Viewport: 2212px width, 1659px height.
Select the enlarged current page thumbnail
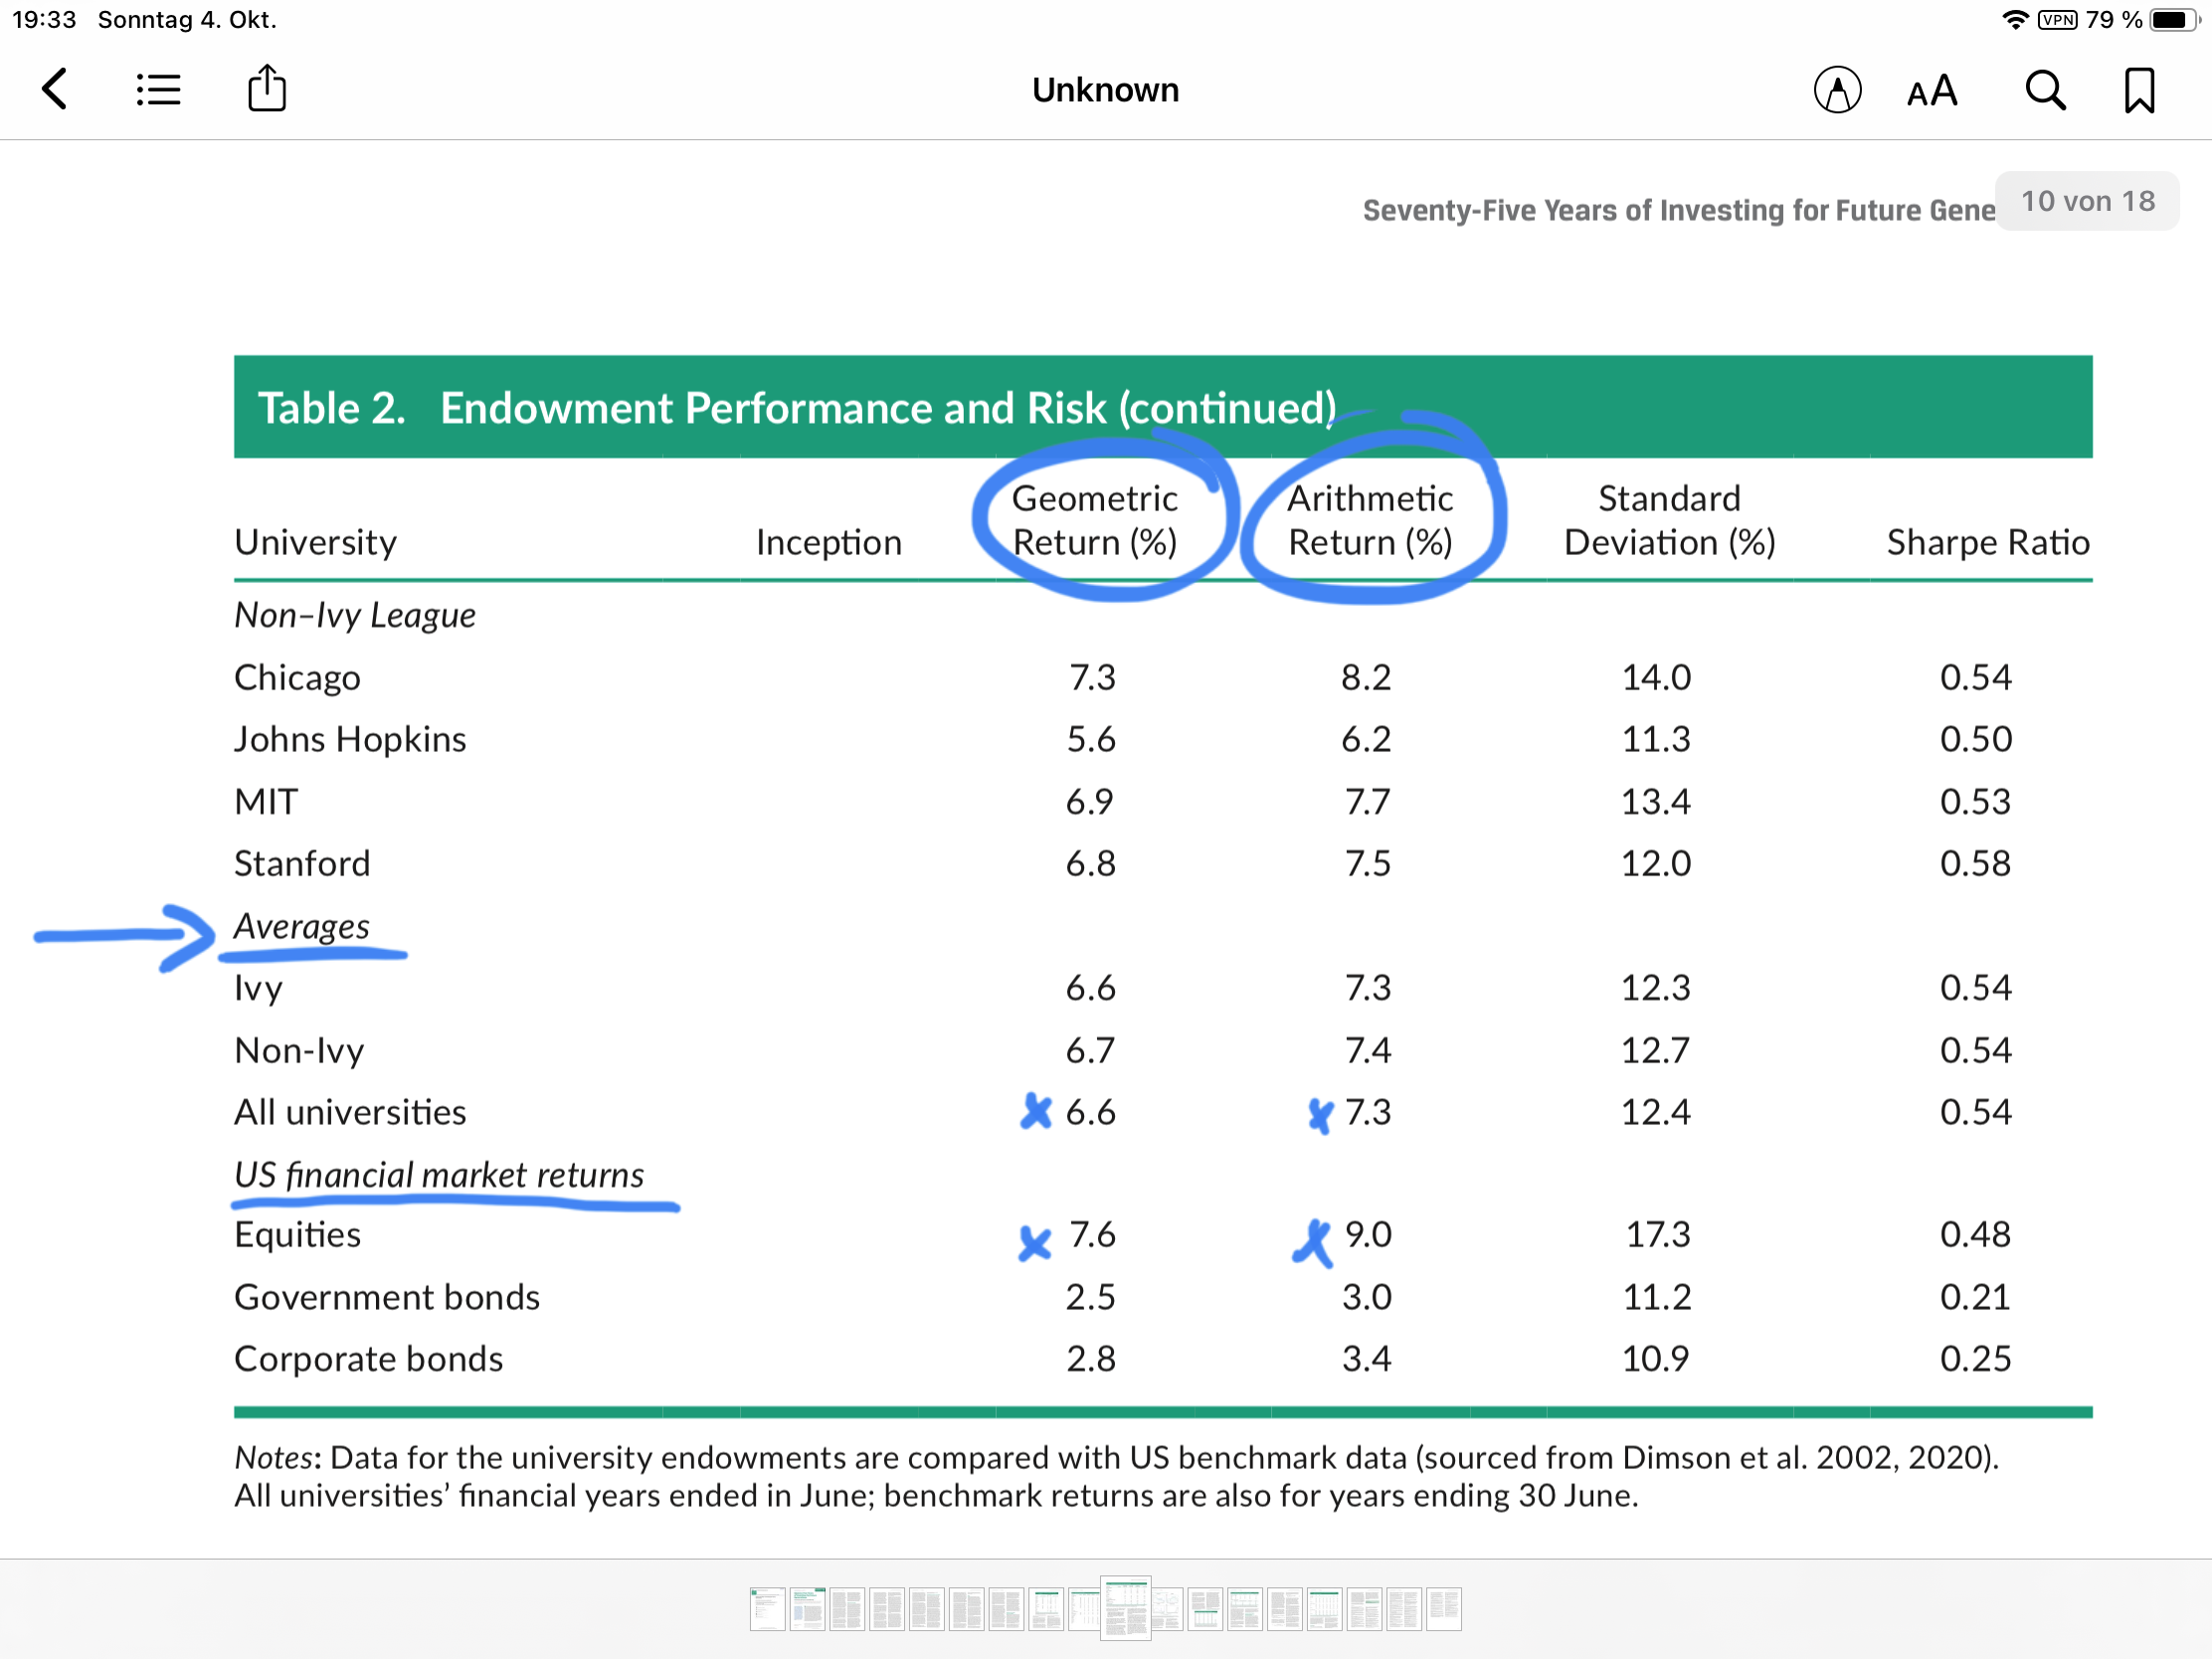click(1125, 1608)
